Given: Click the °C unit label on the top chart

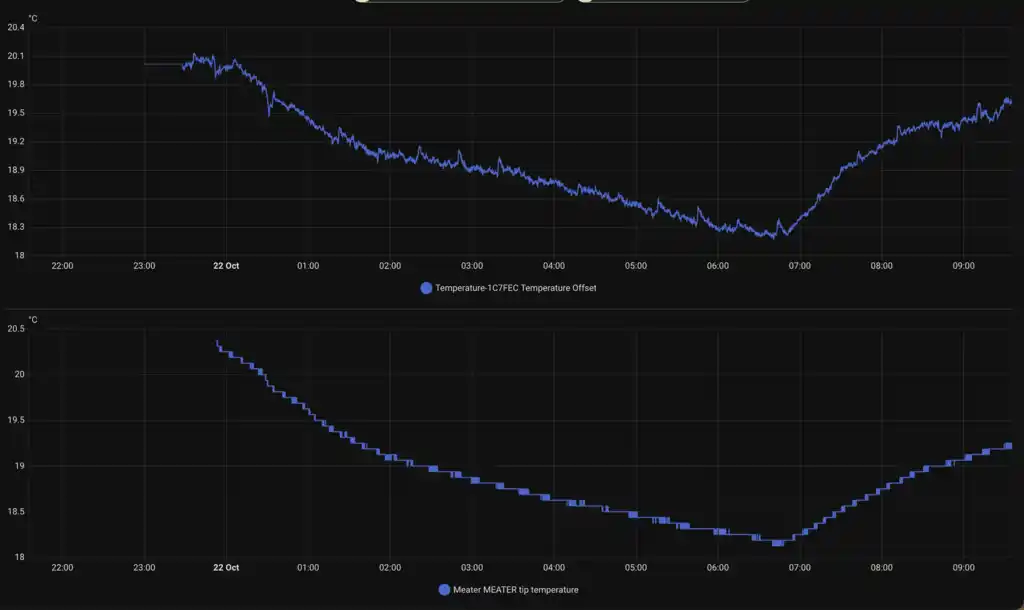Looking at the screenshot, I should [33, 16].
